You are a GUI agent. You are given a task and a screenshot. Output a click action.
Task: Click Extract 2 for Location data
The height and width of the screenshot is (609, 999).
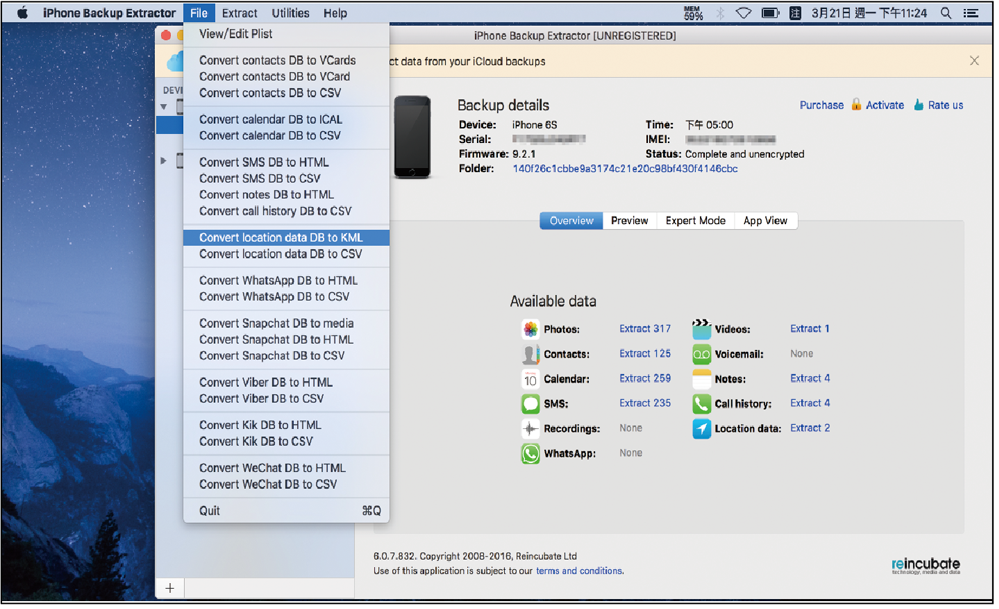tap(810, 428)
